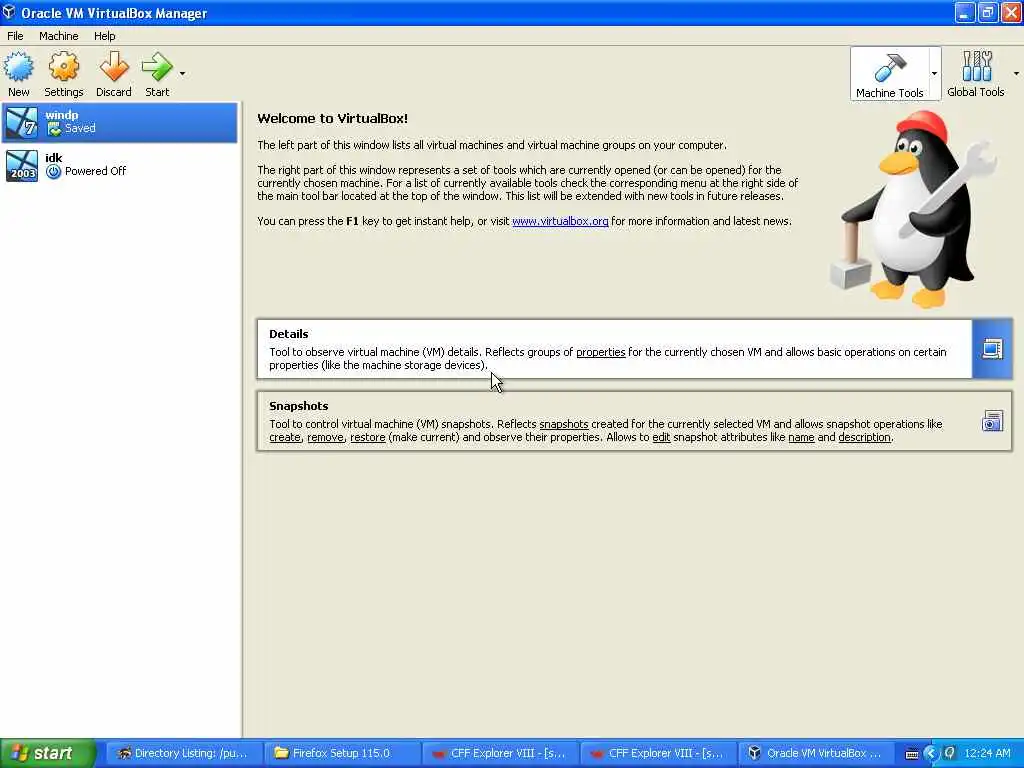Click the Q tray icon
This screenshot has width=1024, height=768.
pyautogui.click(x=950, y=752)
